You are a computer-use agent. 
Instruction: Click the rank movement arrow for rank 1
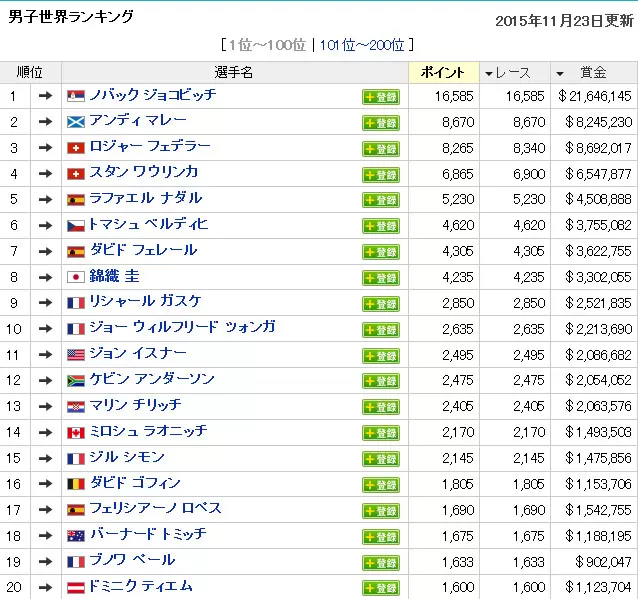pos(46,96)
